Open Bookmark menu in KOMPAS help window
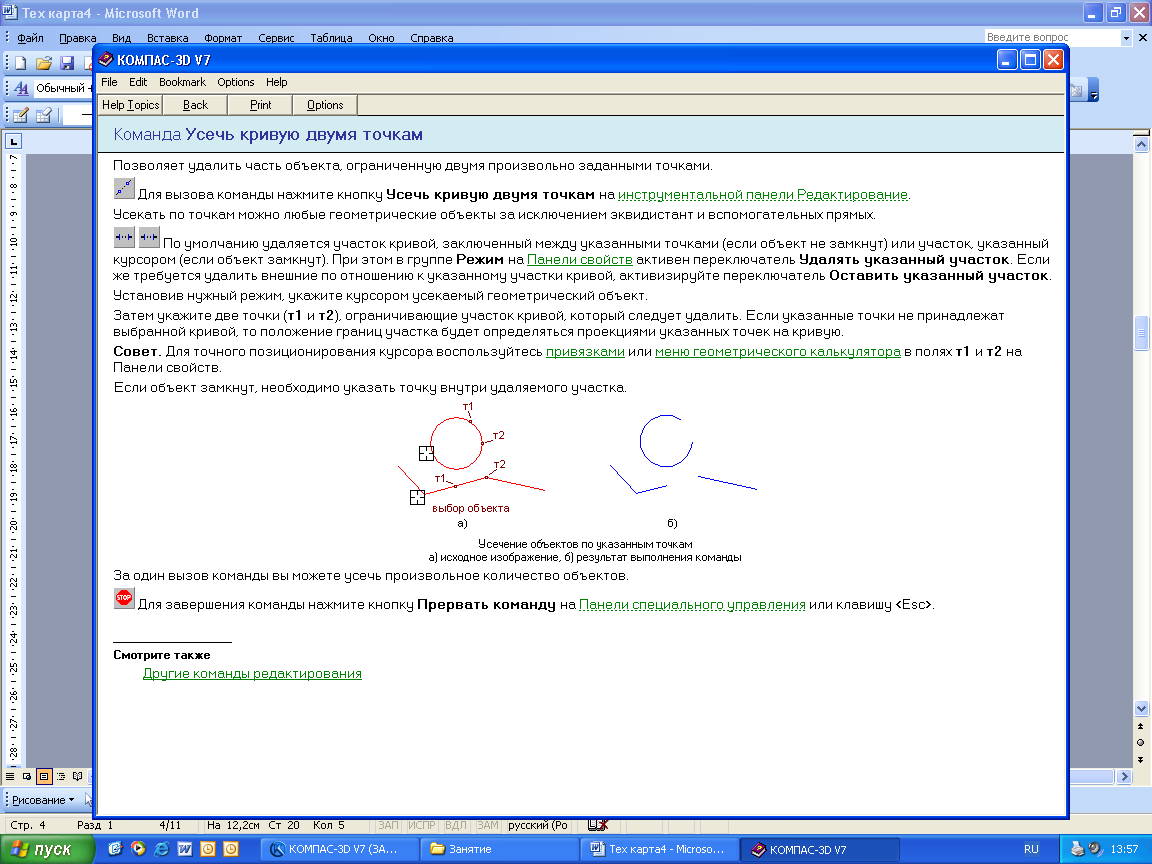 click(x=182, y=82)
